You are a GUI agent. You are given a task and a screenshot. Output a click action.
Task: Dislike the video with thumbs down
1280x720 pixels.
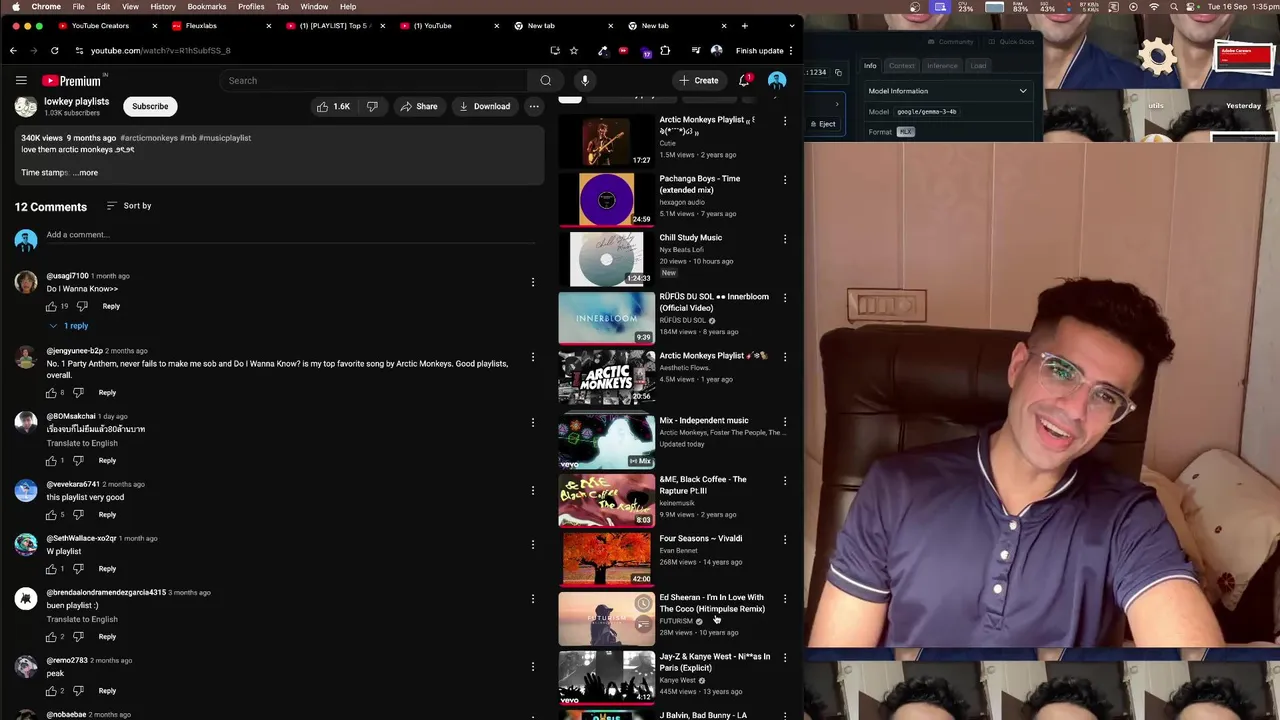372,106
